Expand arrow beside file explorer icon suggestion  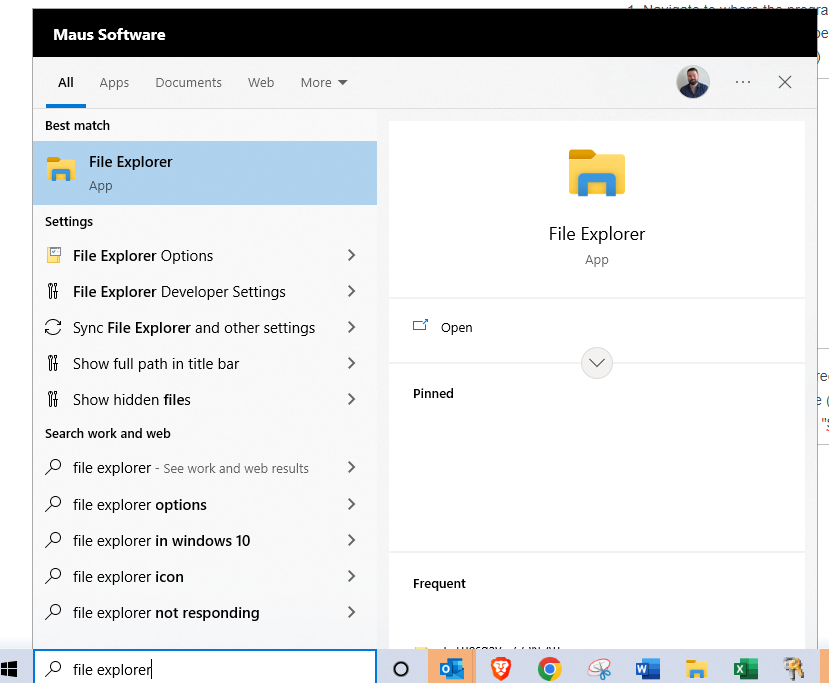point(352,576)
